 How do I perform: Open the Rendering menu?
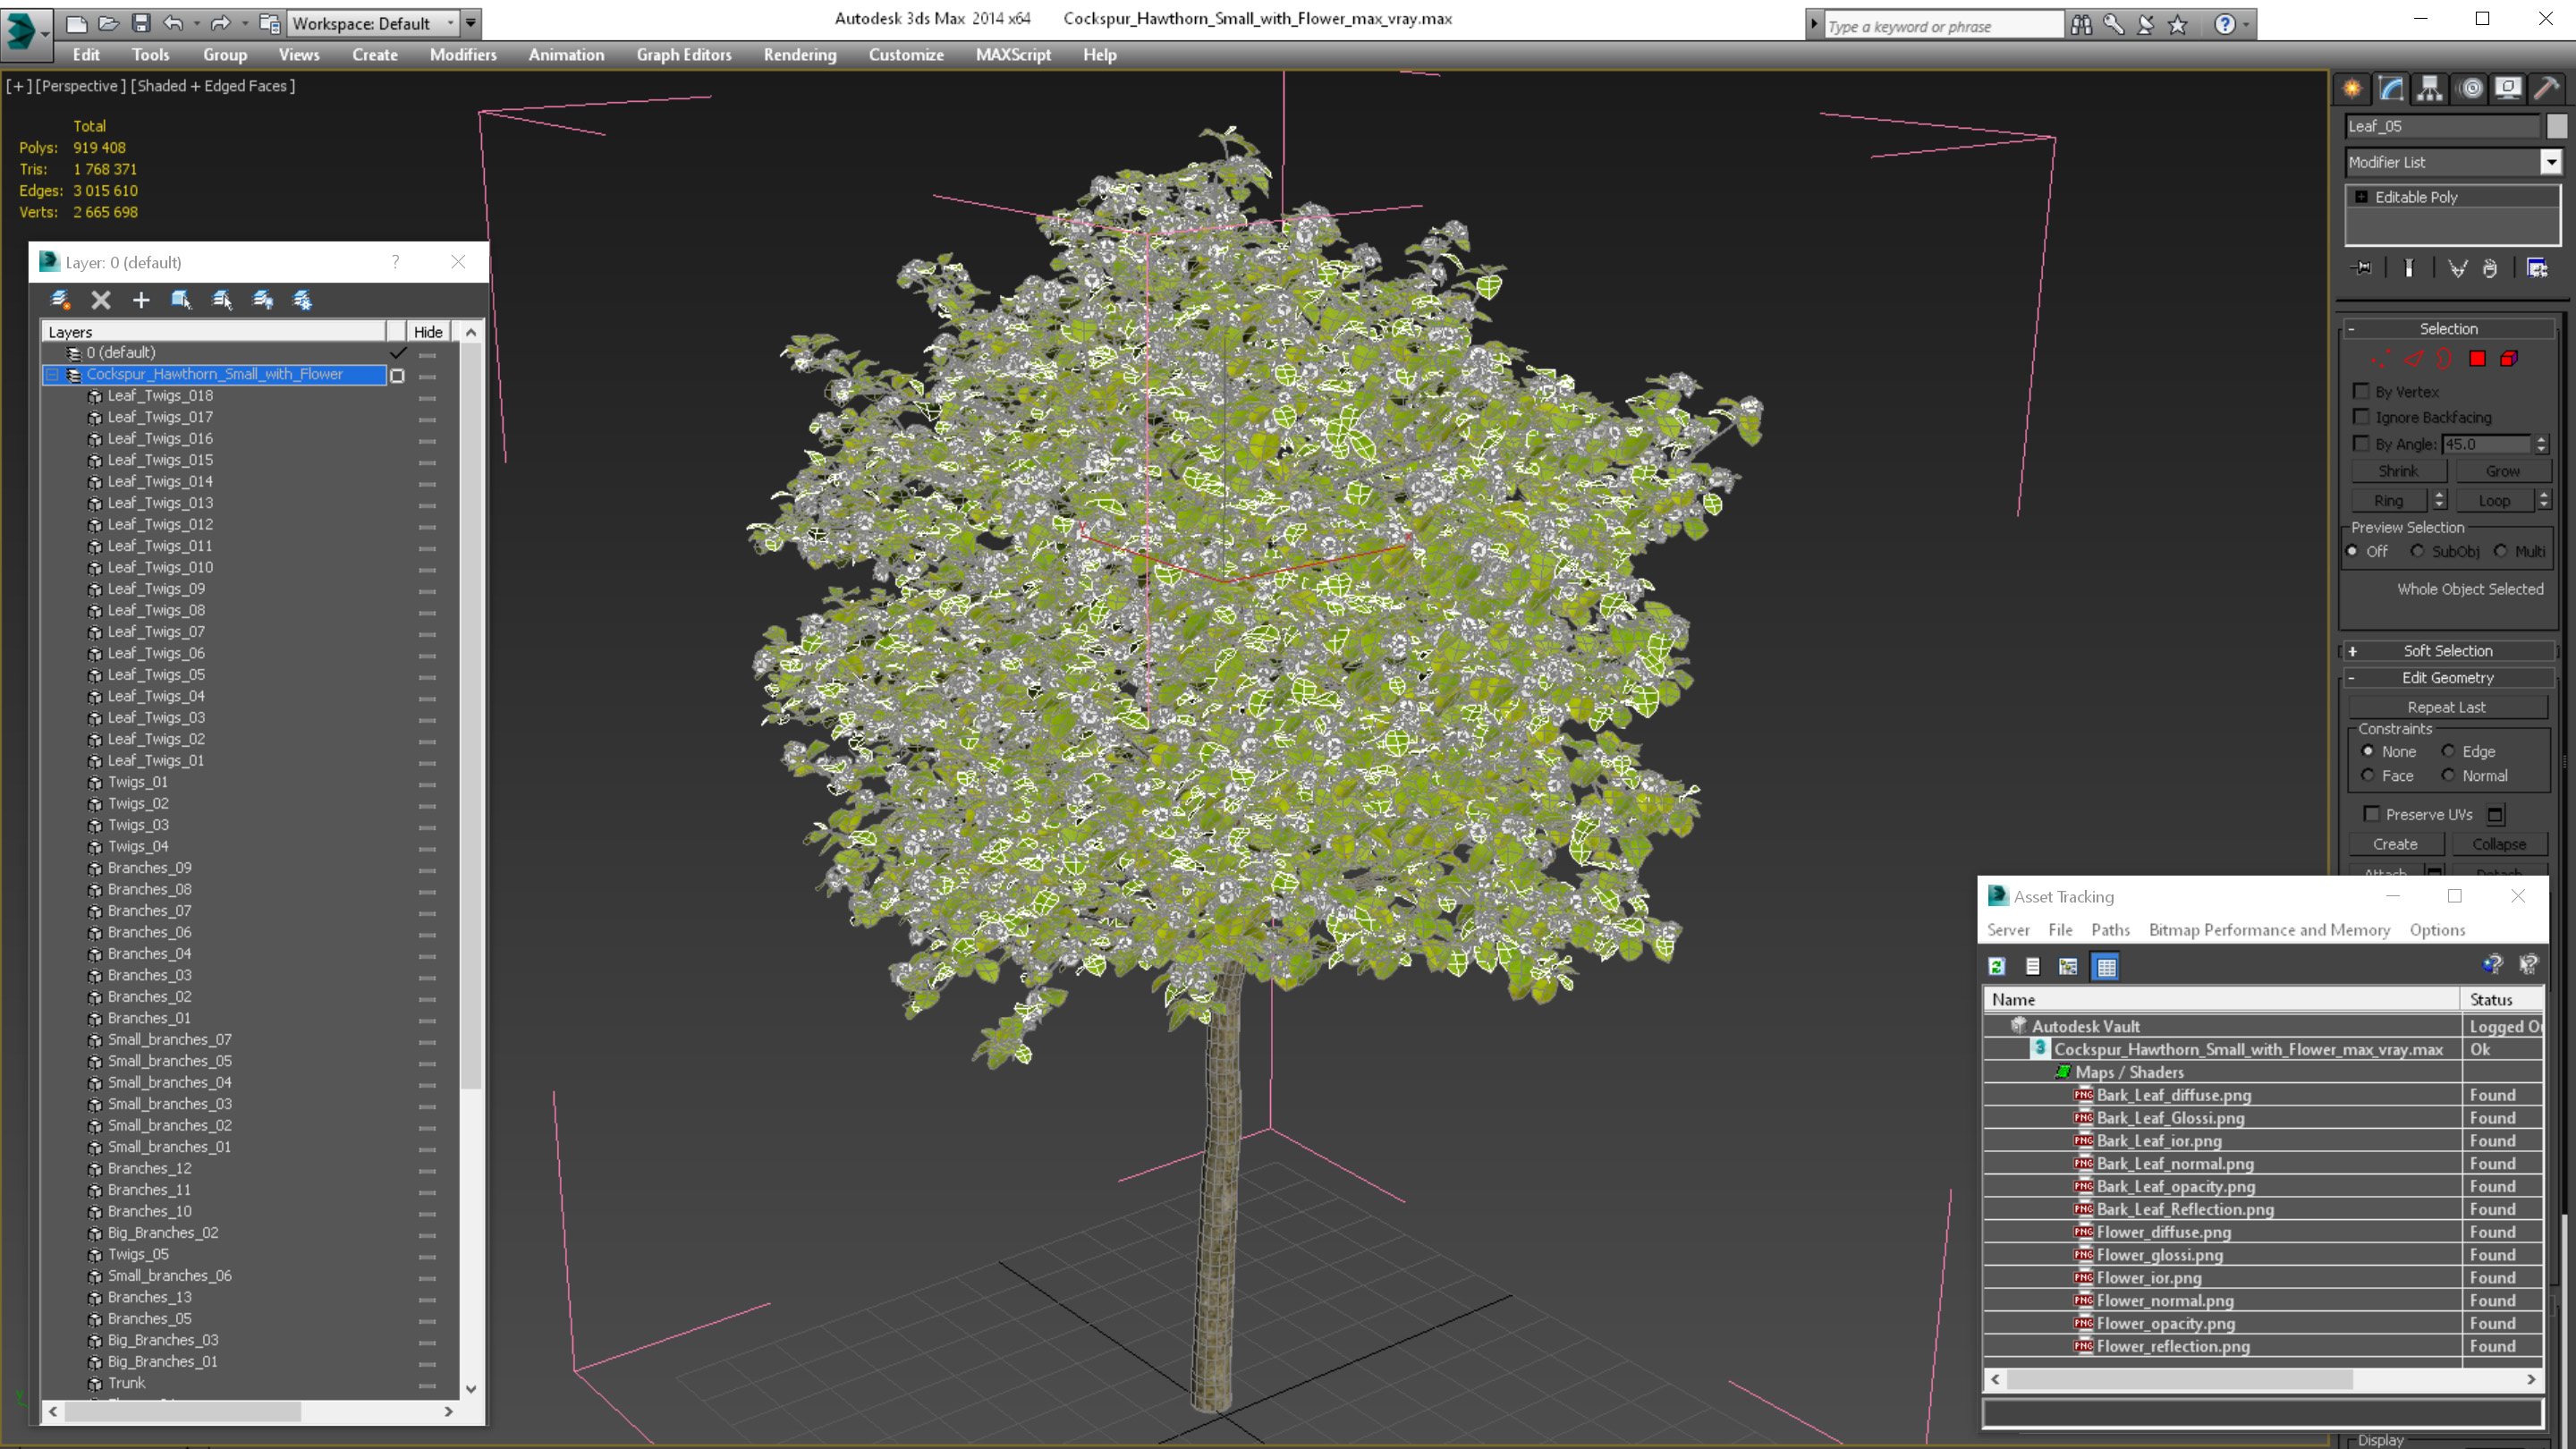800,55
